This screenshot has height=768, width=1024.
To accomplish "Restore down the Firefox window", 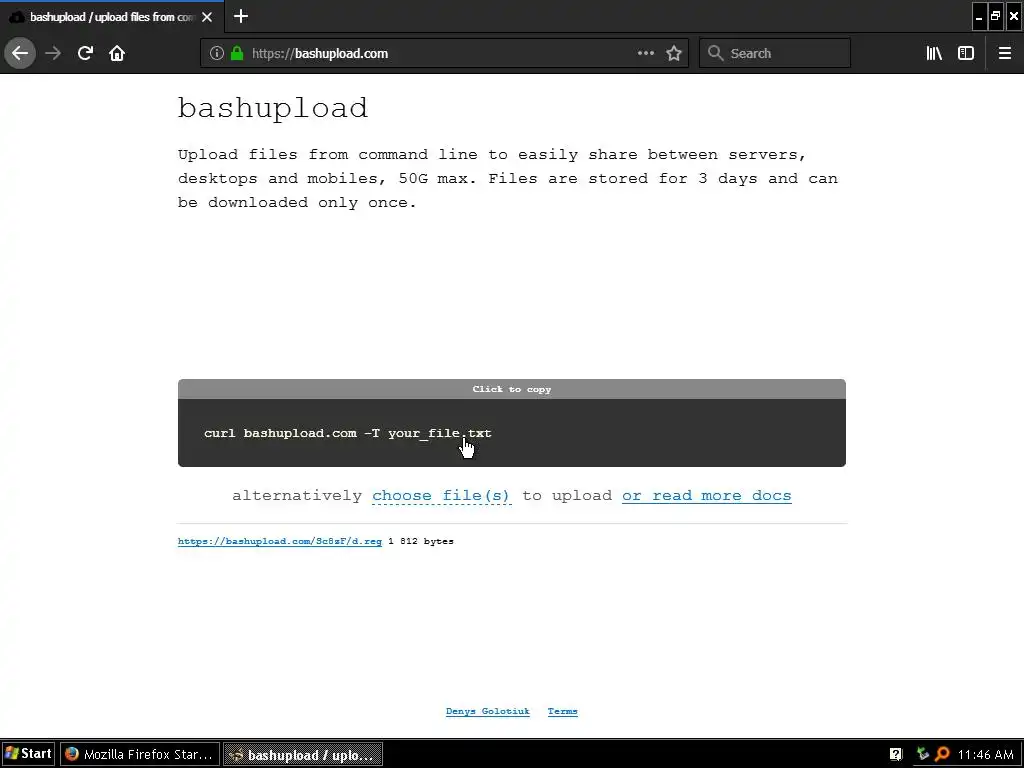I will tap(996, 16).
